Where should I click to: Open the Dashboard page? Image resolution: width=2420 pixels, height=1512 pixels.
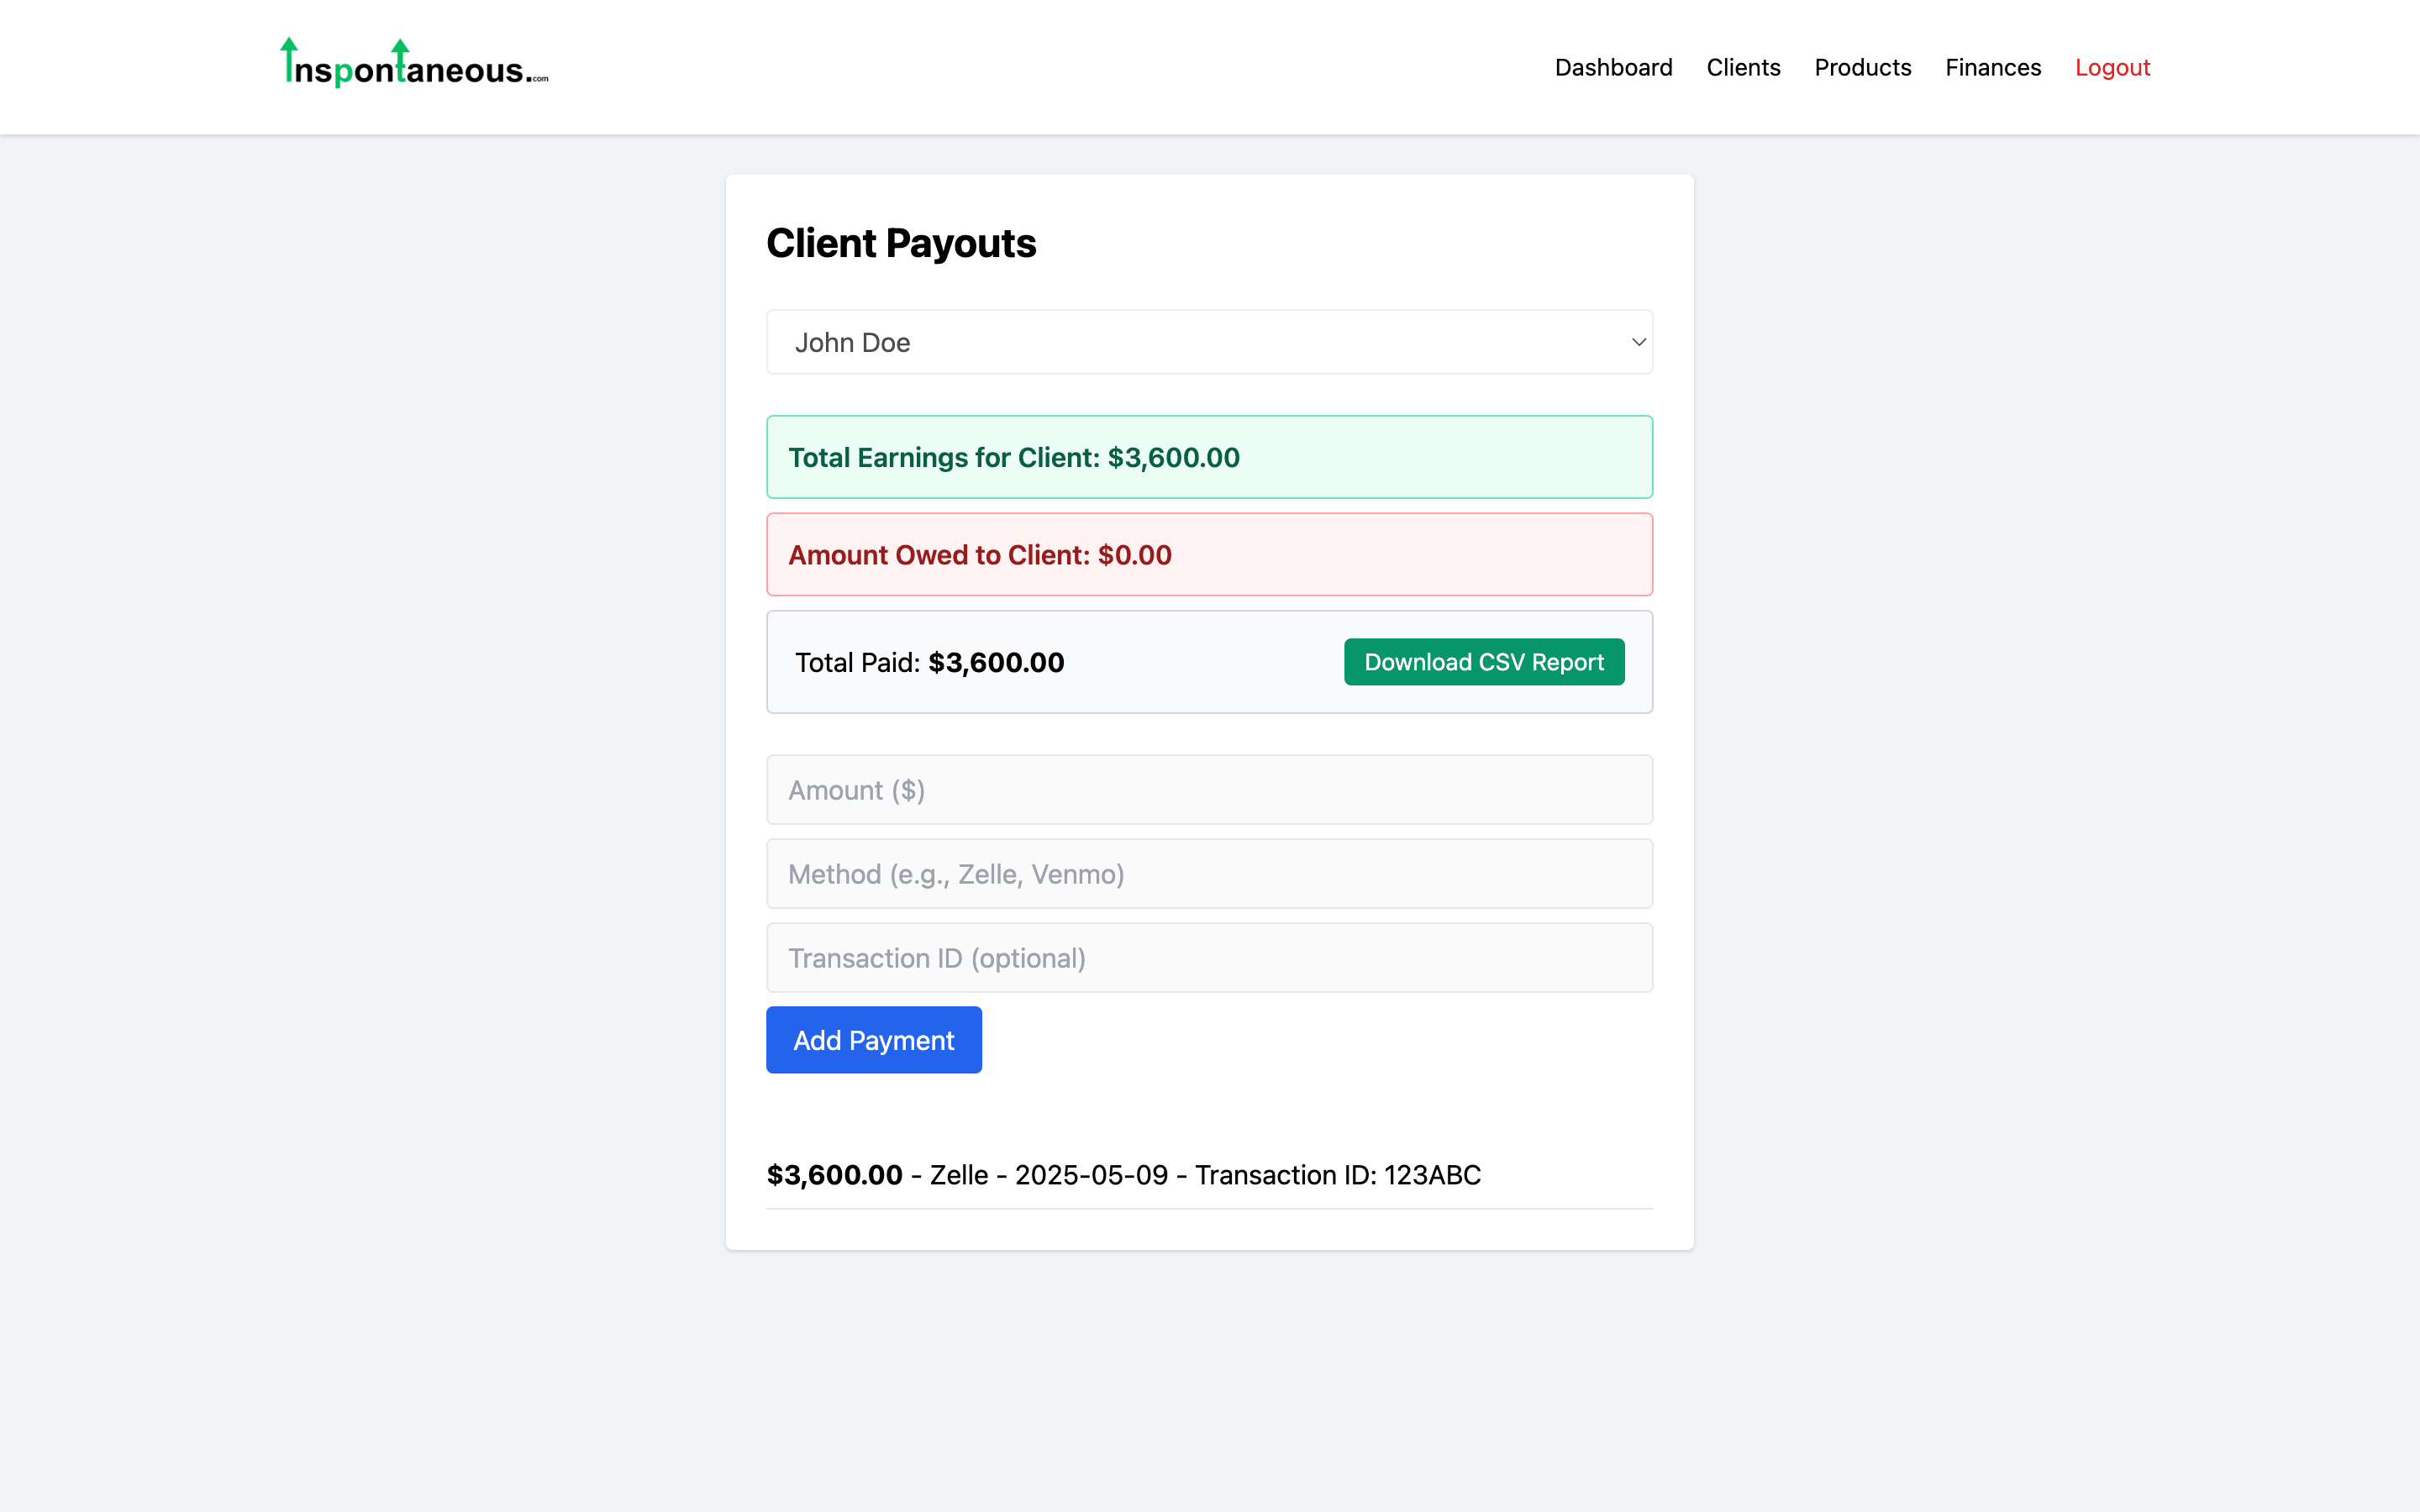click(x=1613, y=67)
